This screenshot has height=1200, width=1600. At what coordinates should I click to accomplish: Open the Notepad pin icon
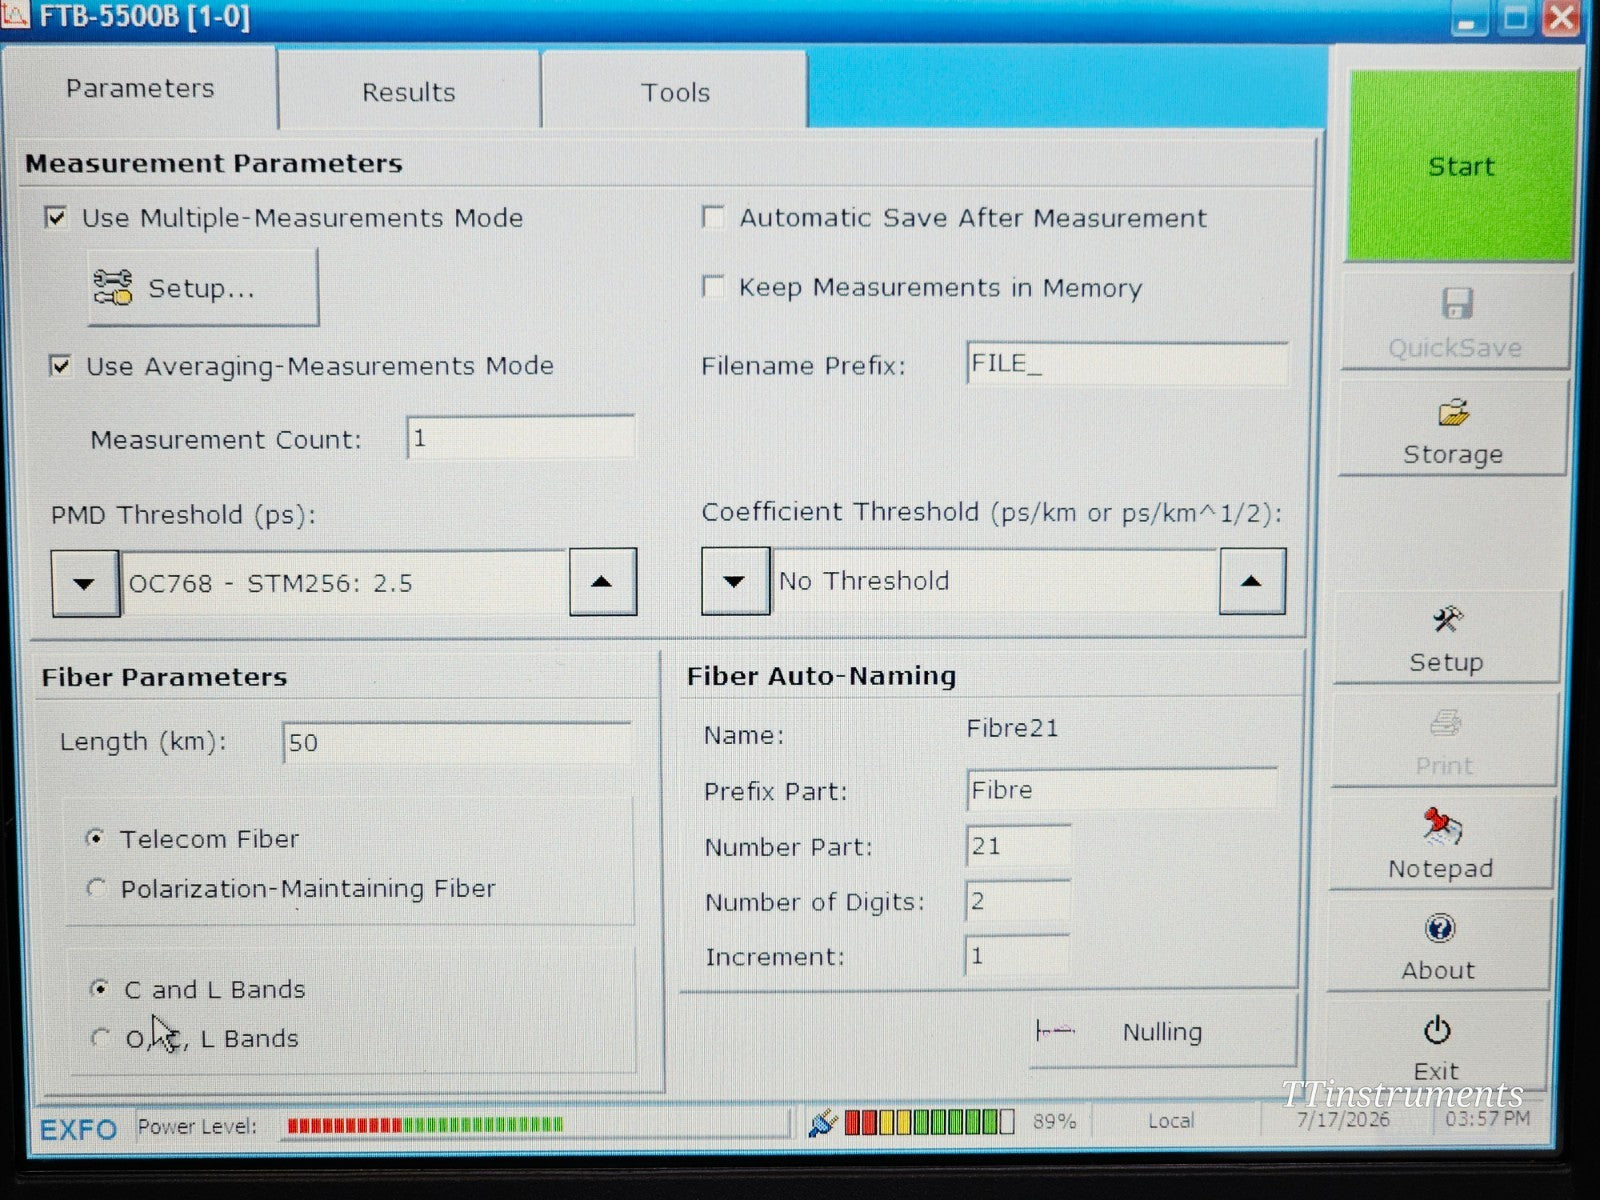click(x=1441, y=827)
